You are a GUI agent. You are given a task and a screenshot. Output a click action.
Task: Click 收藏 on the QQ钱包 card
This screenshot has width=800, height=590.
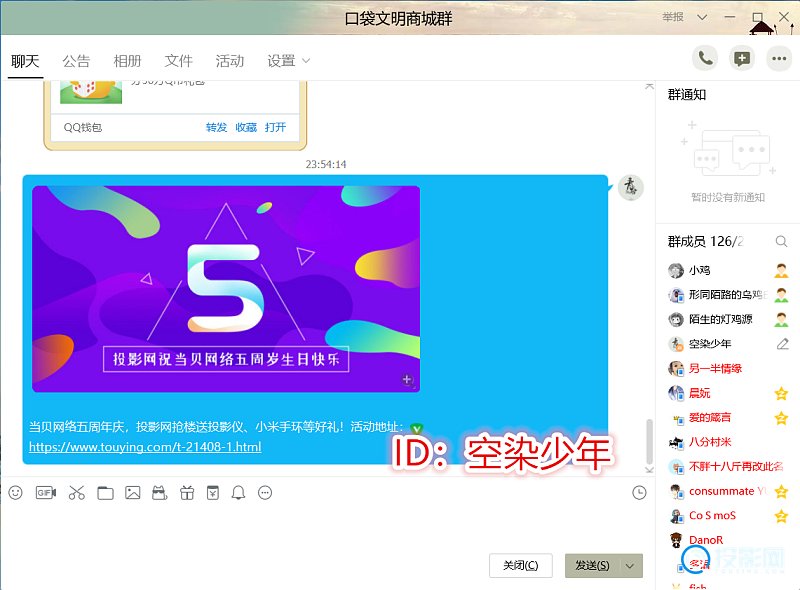246,127
